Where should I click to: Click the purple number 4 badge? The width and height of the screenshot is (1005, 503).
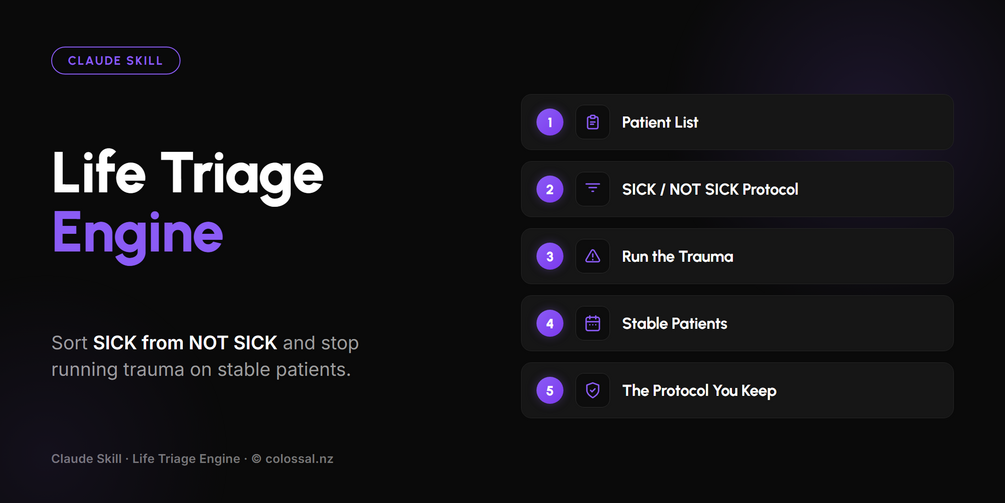pyautogui.click(x=550, y=324)
